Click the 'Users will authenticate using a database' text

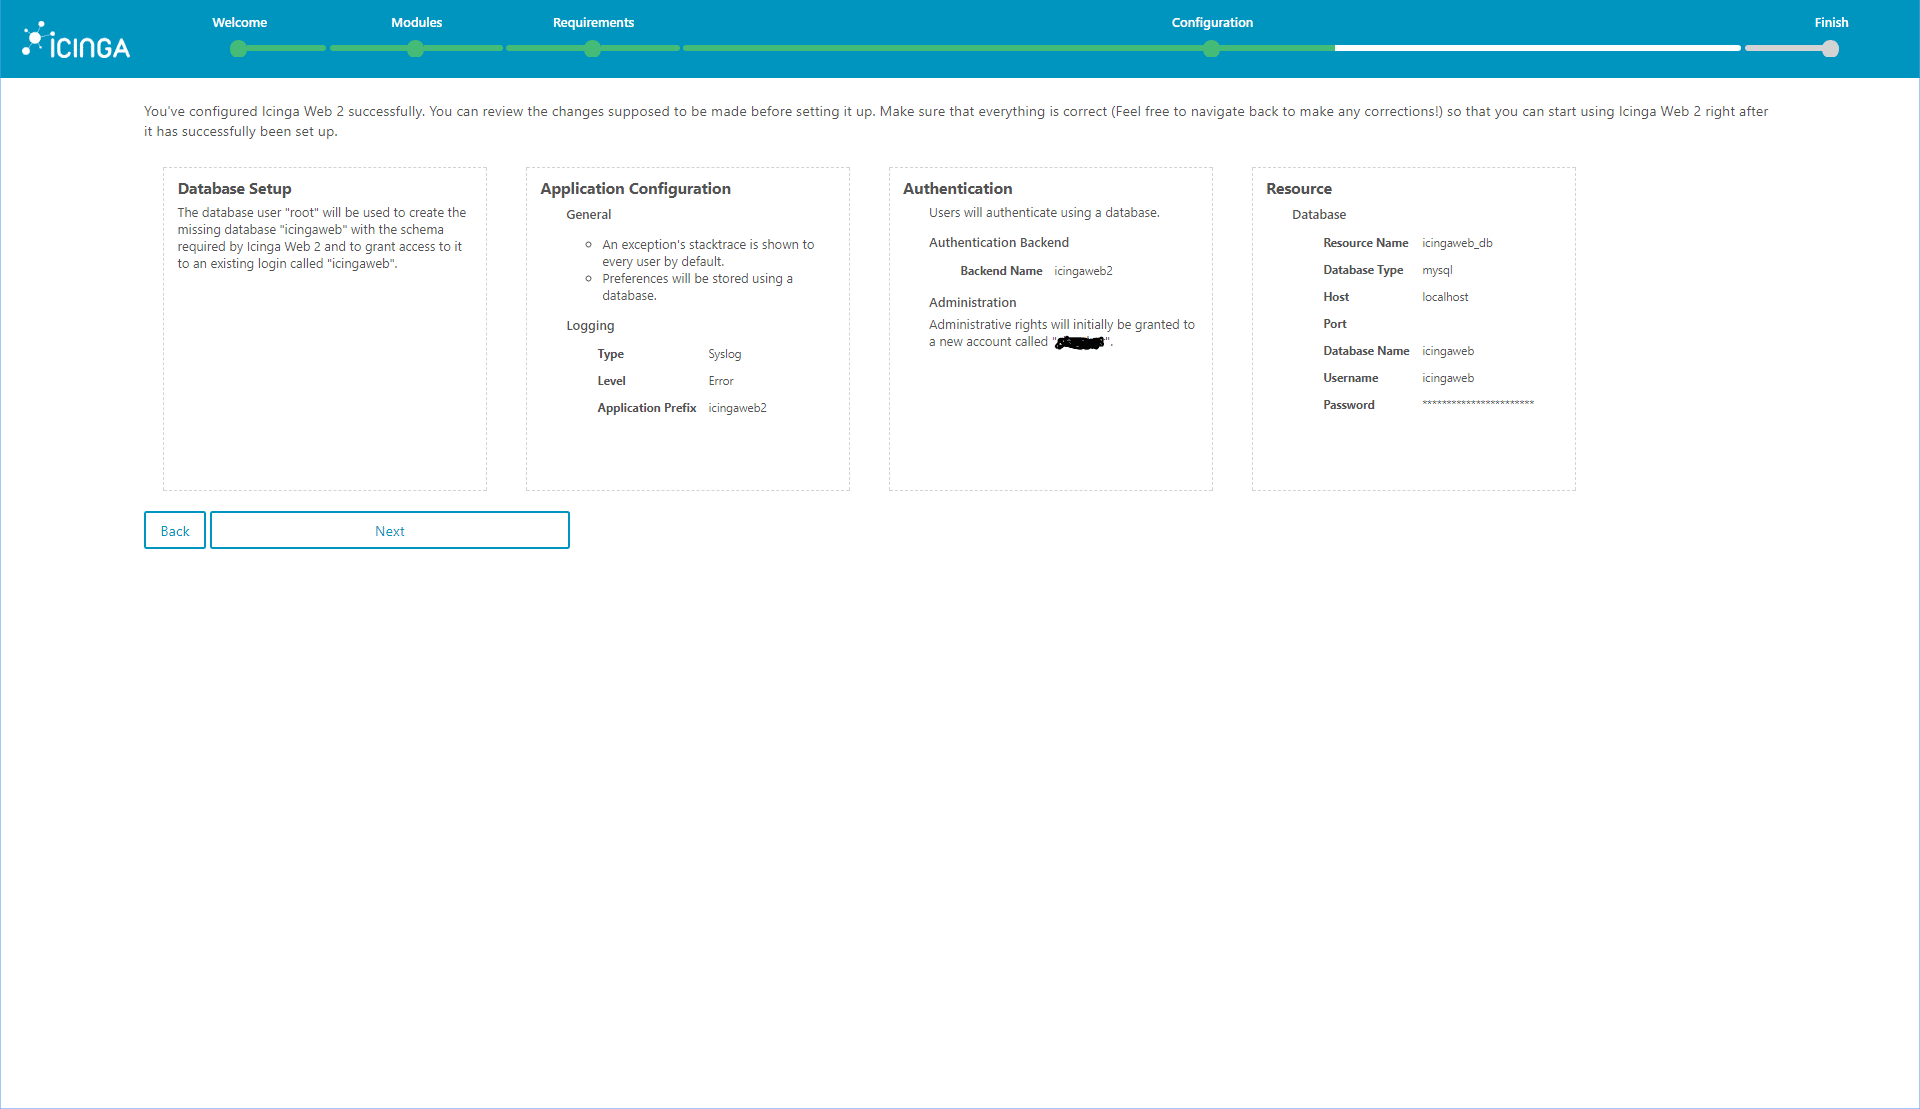(1044, 212)
